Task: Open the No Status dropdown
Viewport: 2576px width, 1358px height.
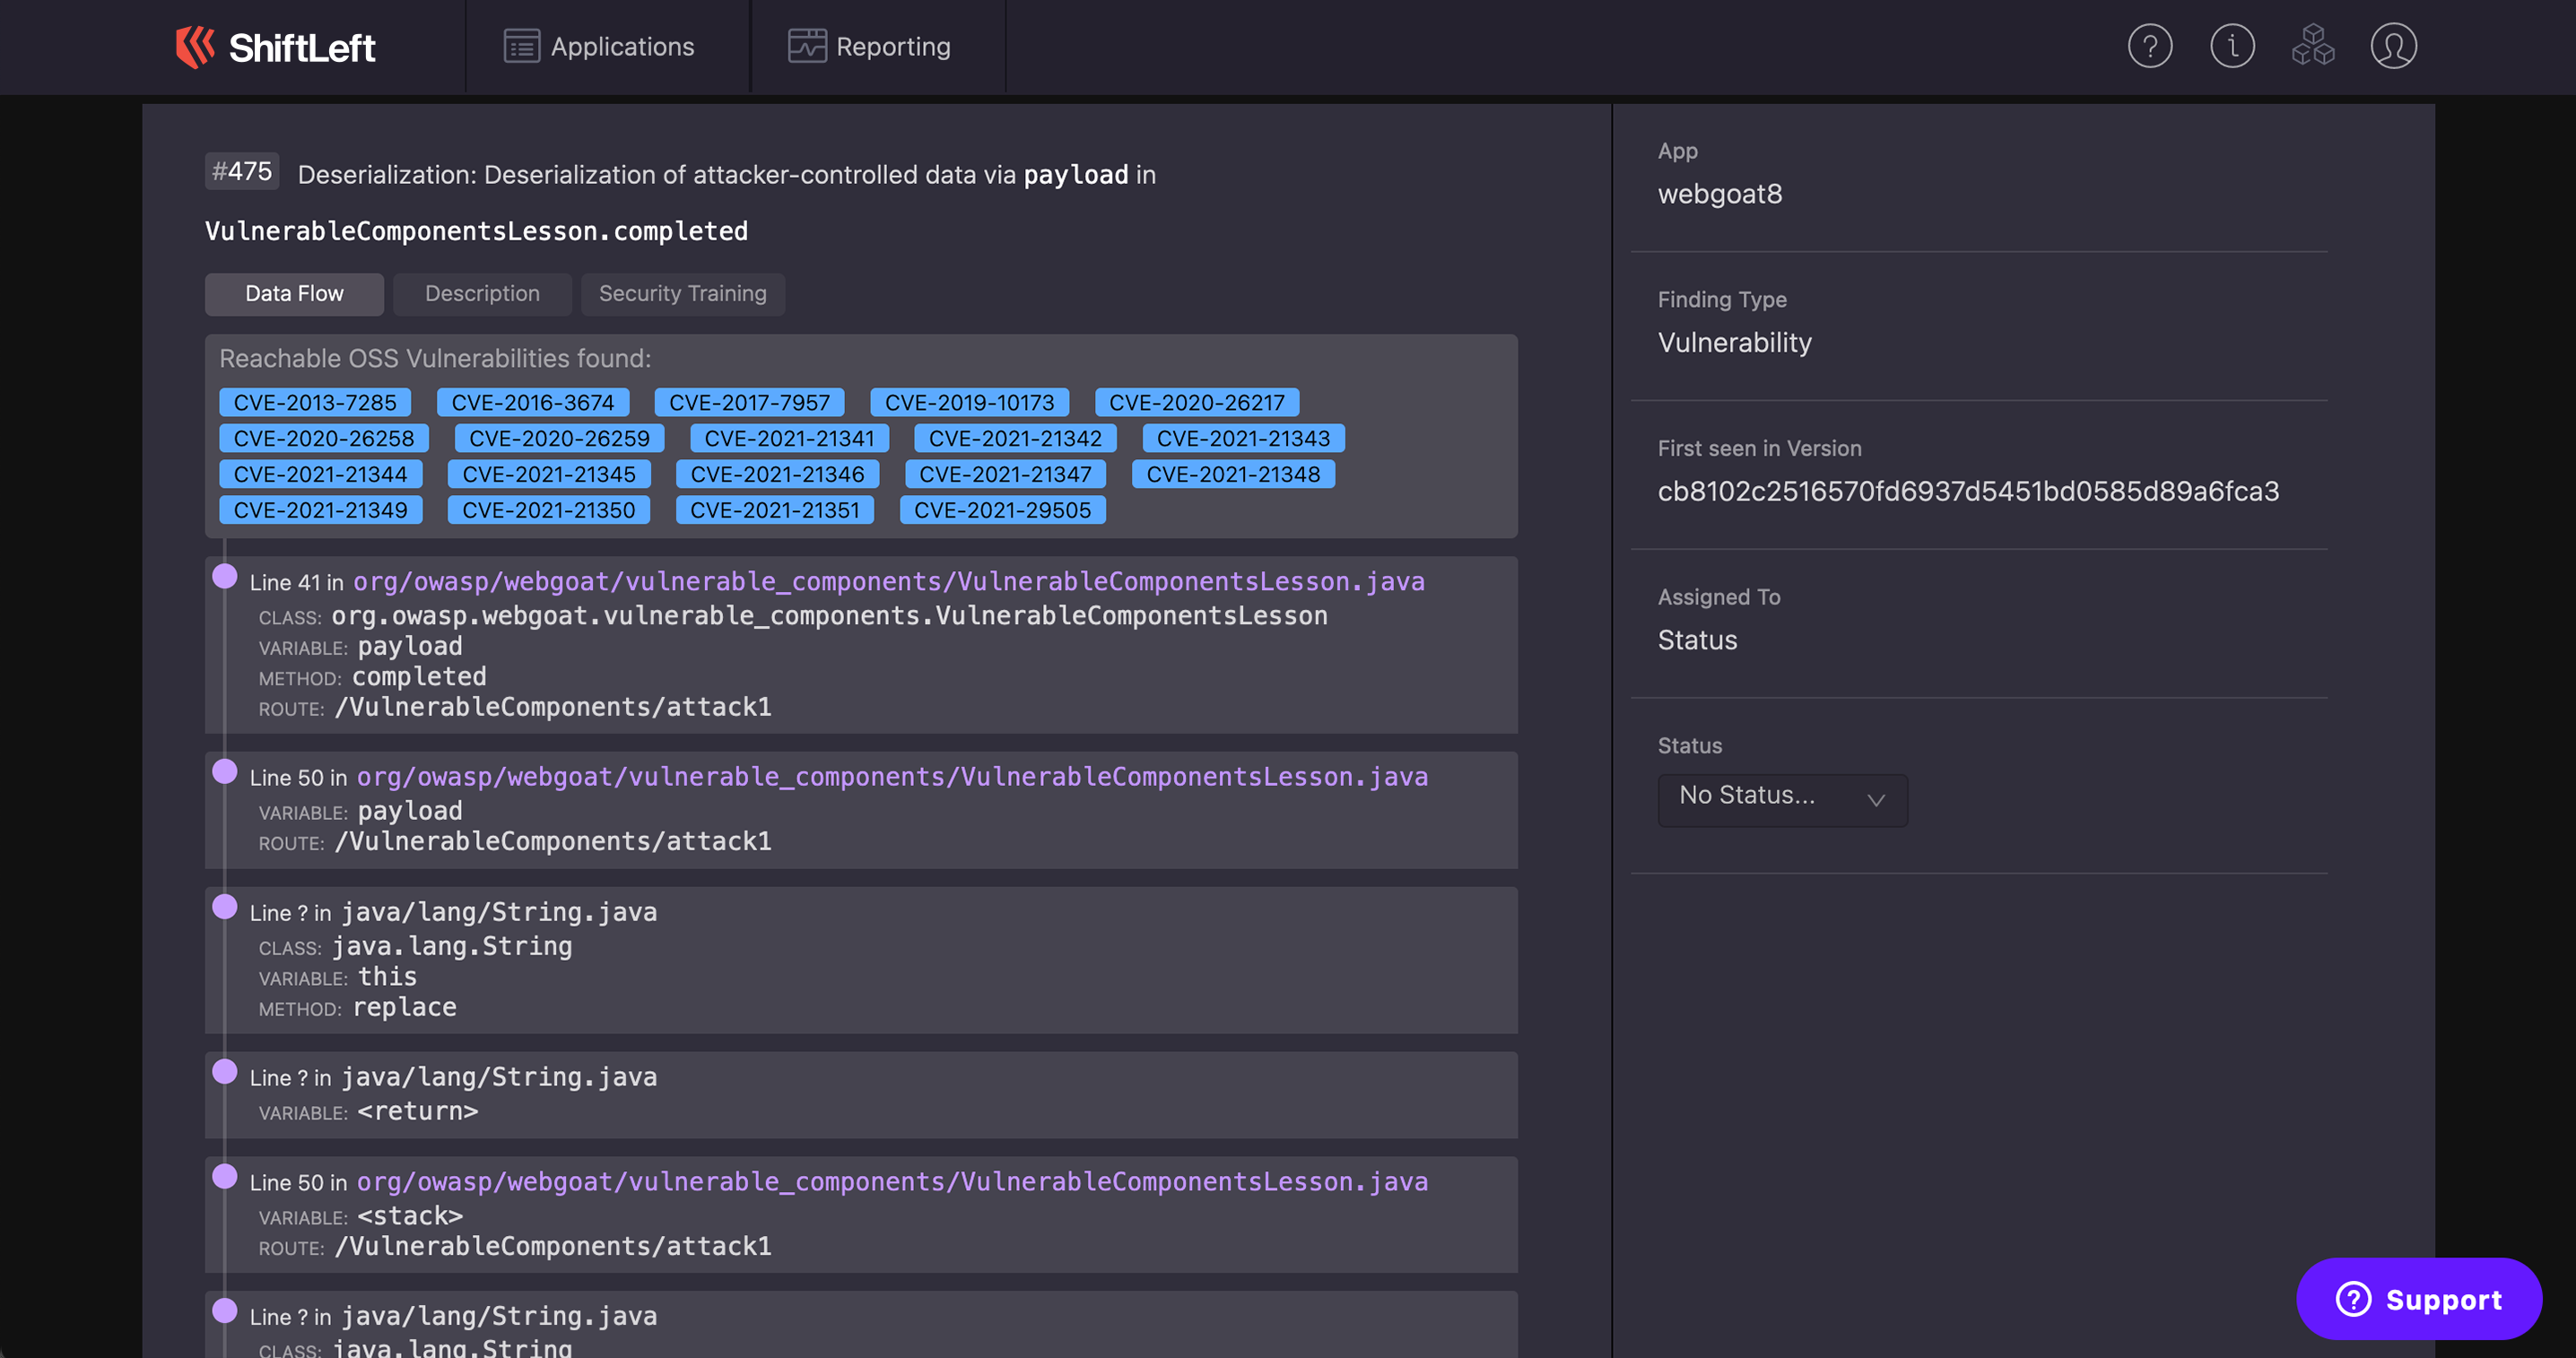Action: tap(1780, 798)
